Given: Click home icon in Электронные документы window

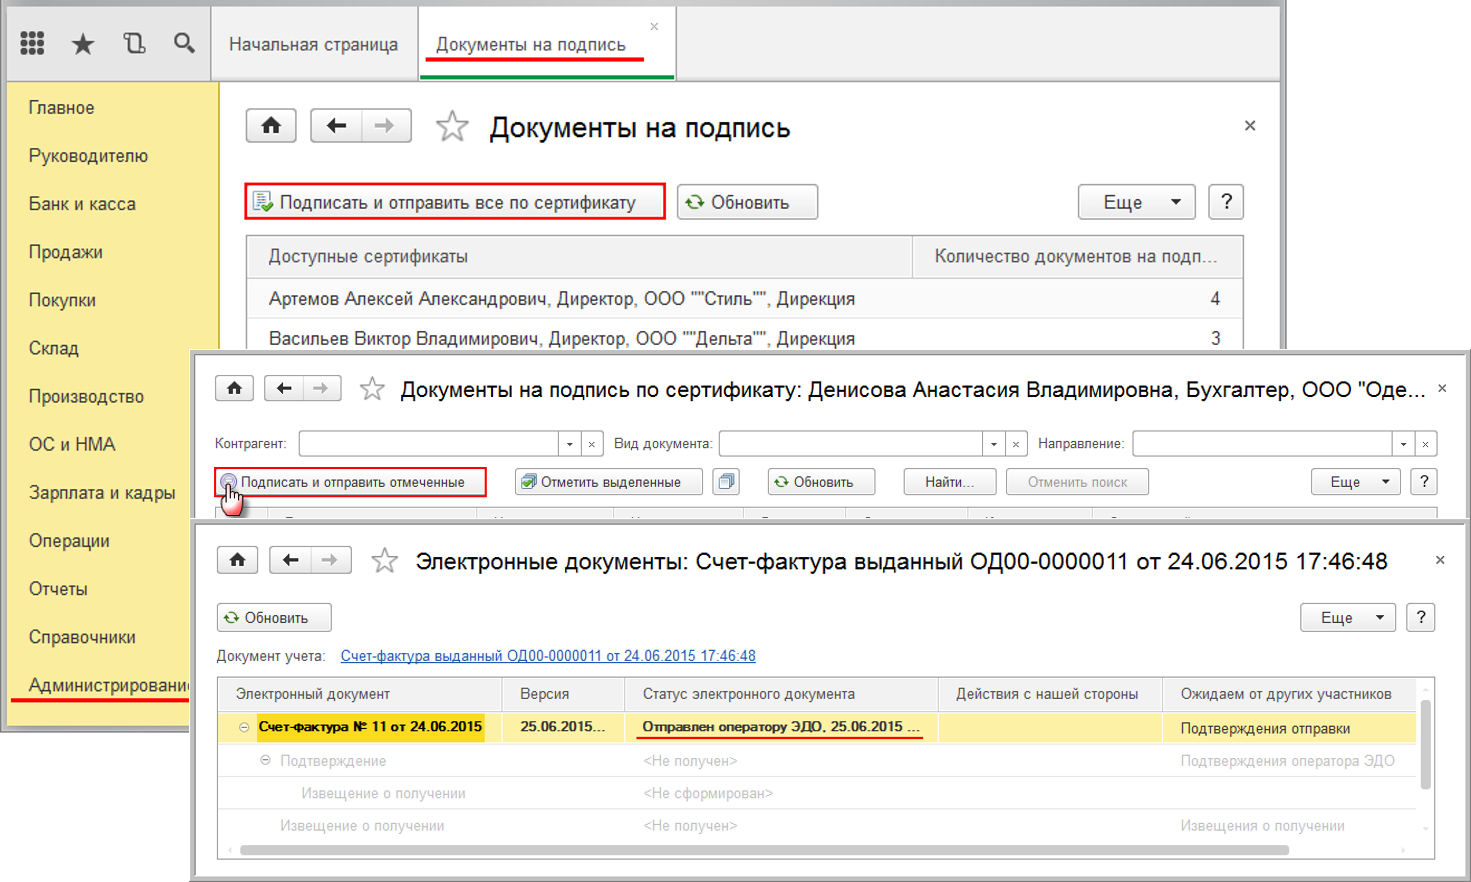Looking at the screenshot, I should click(x=237, y=560).
